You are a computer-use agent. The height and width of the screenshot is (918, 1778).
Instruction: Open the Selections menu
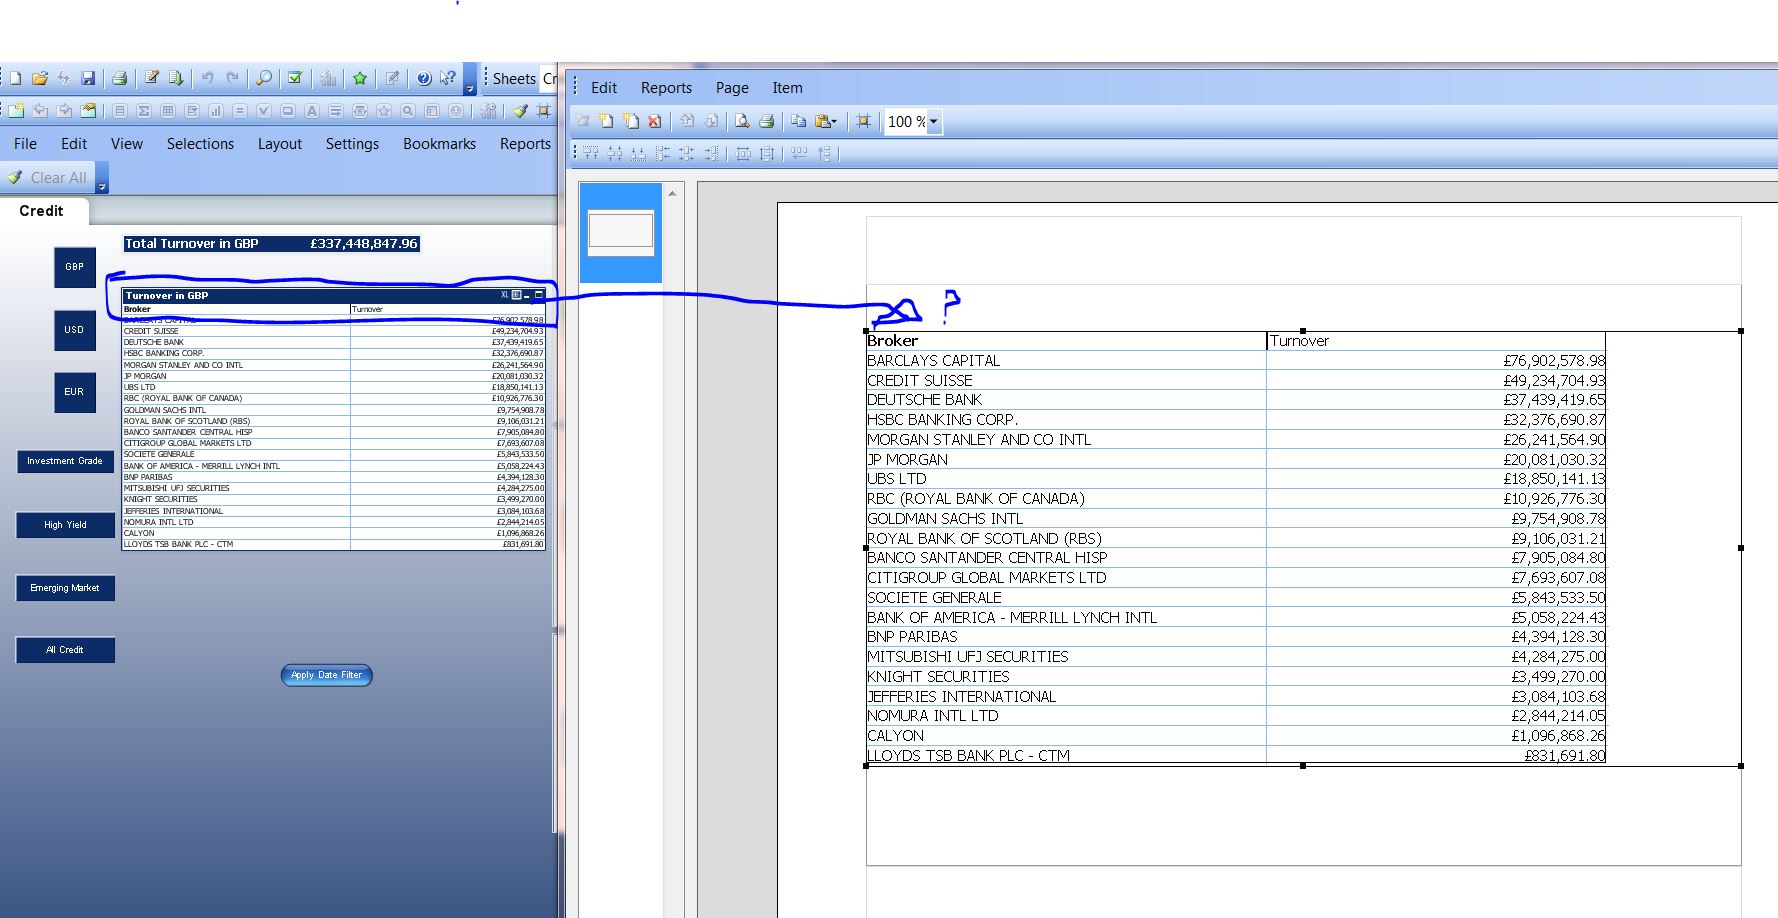click(200, 144)
